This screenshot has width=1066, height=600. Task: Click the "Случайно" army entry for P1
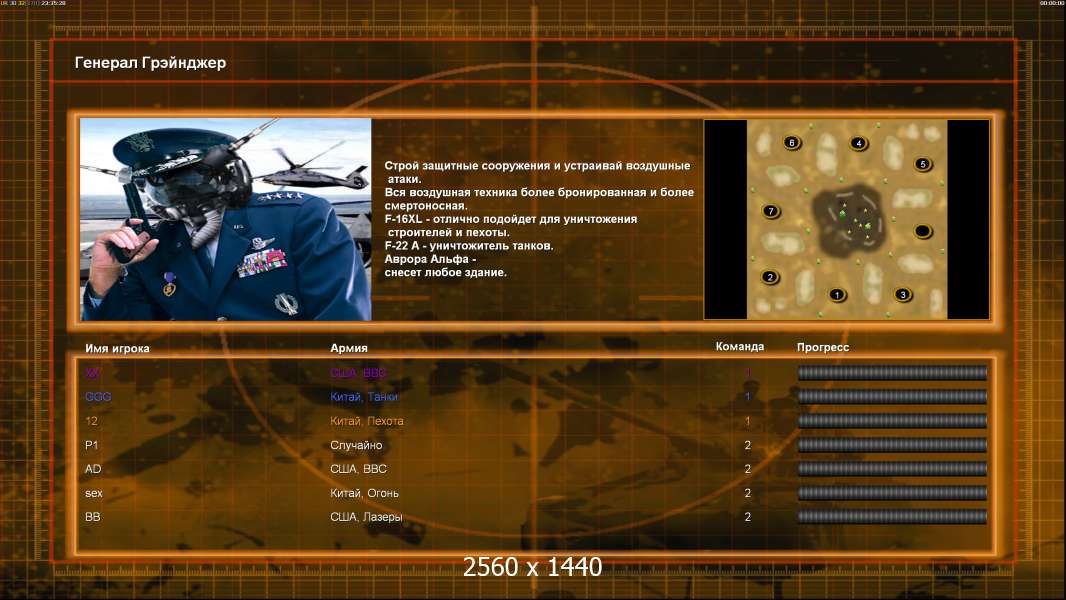coord(356,445)
